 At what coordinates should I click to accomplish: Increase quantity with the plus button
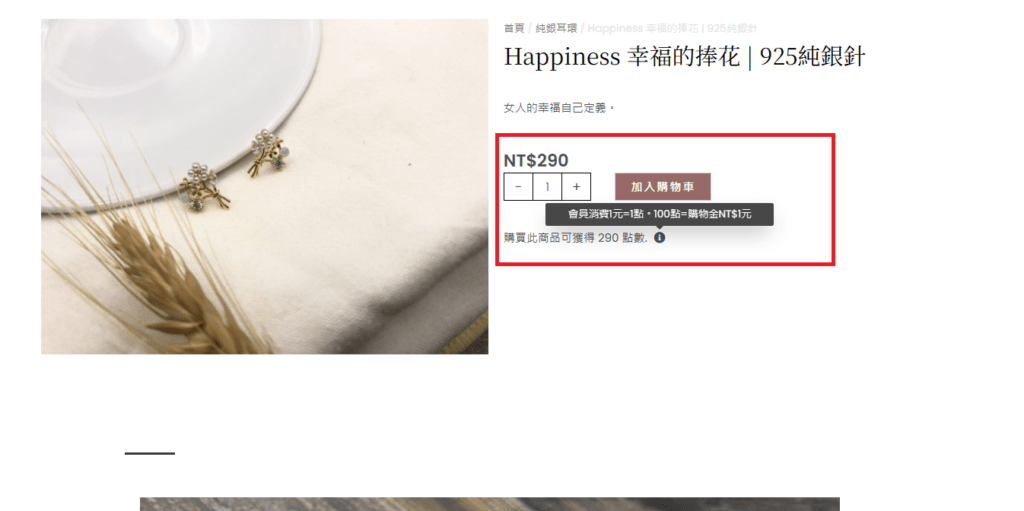pos(576,187)
